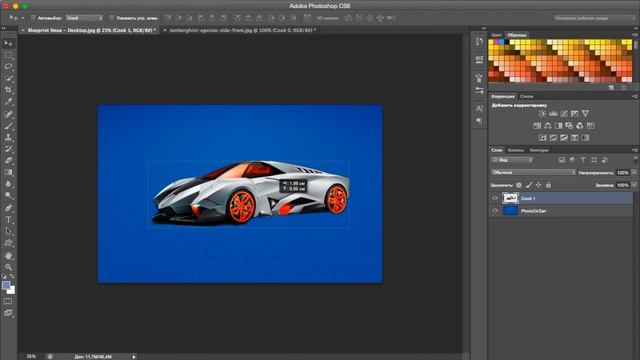Hide the Слой 1 layer
This screenshot has height=360, width=640.
tap(495, 198)
